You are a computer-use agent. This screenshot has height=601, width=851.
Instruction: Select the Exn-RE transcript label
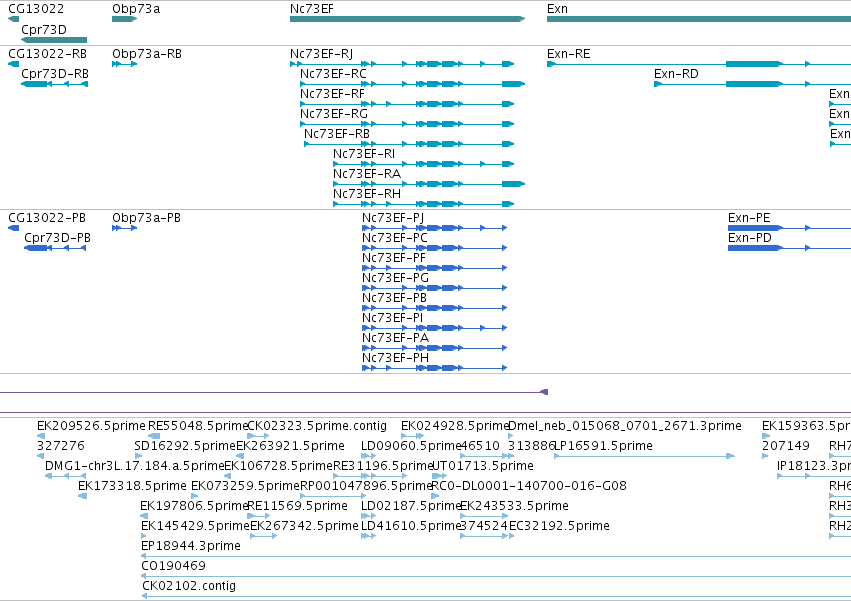coord(568,54)
